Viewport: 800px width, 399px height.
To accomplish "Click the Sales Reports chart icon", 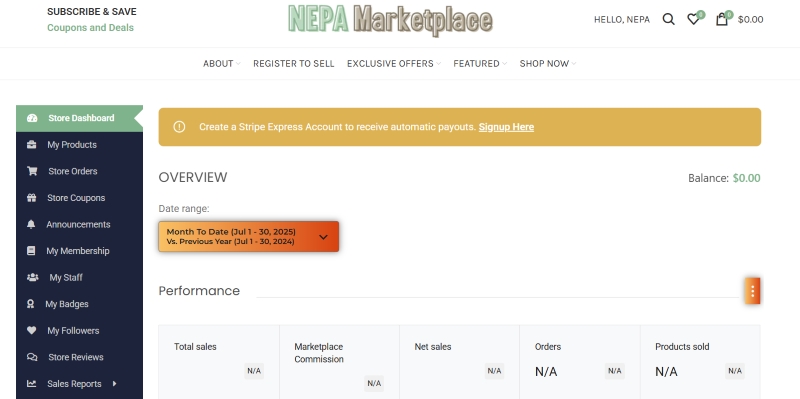I will point(32,384).
